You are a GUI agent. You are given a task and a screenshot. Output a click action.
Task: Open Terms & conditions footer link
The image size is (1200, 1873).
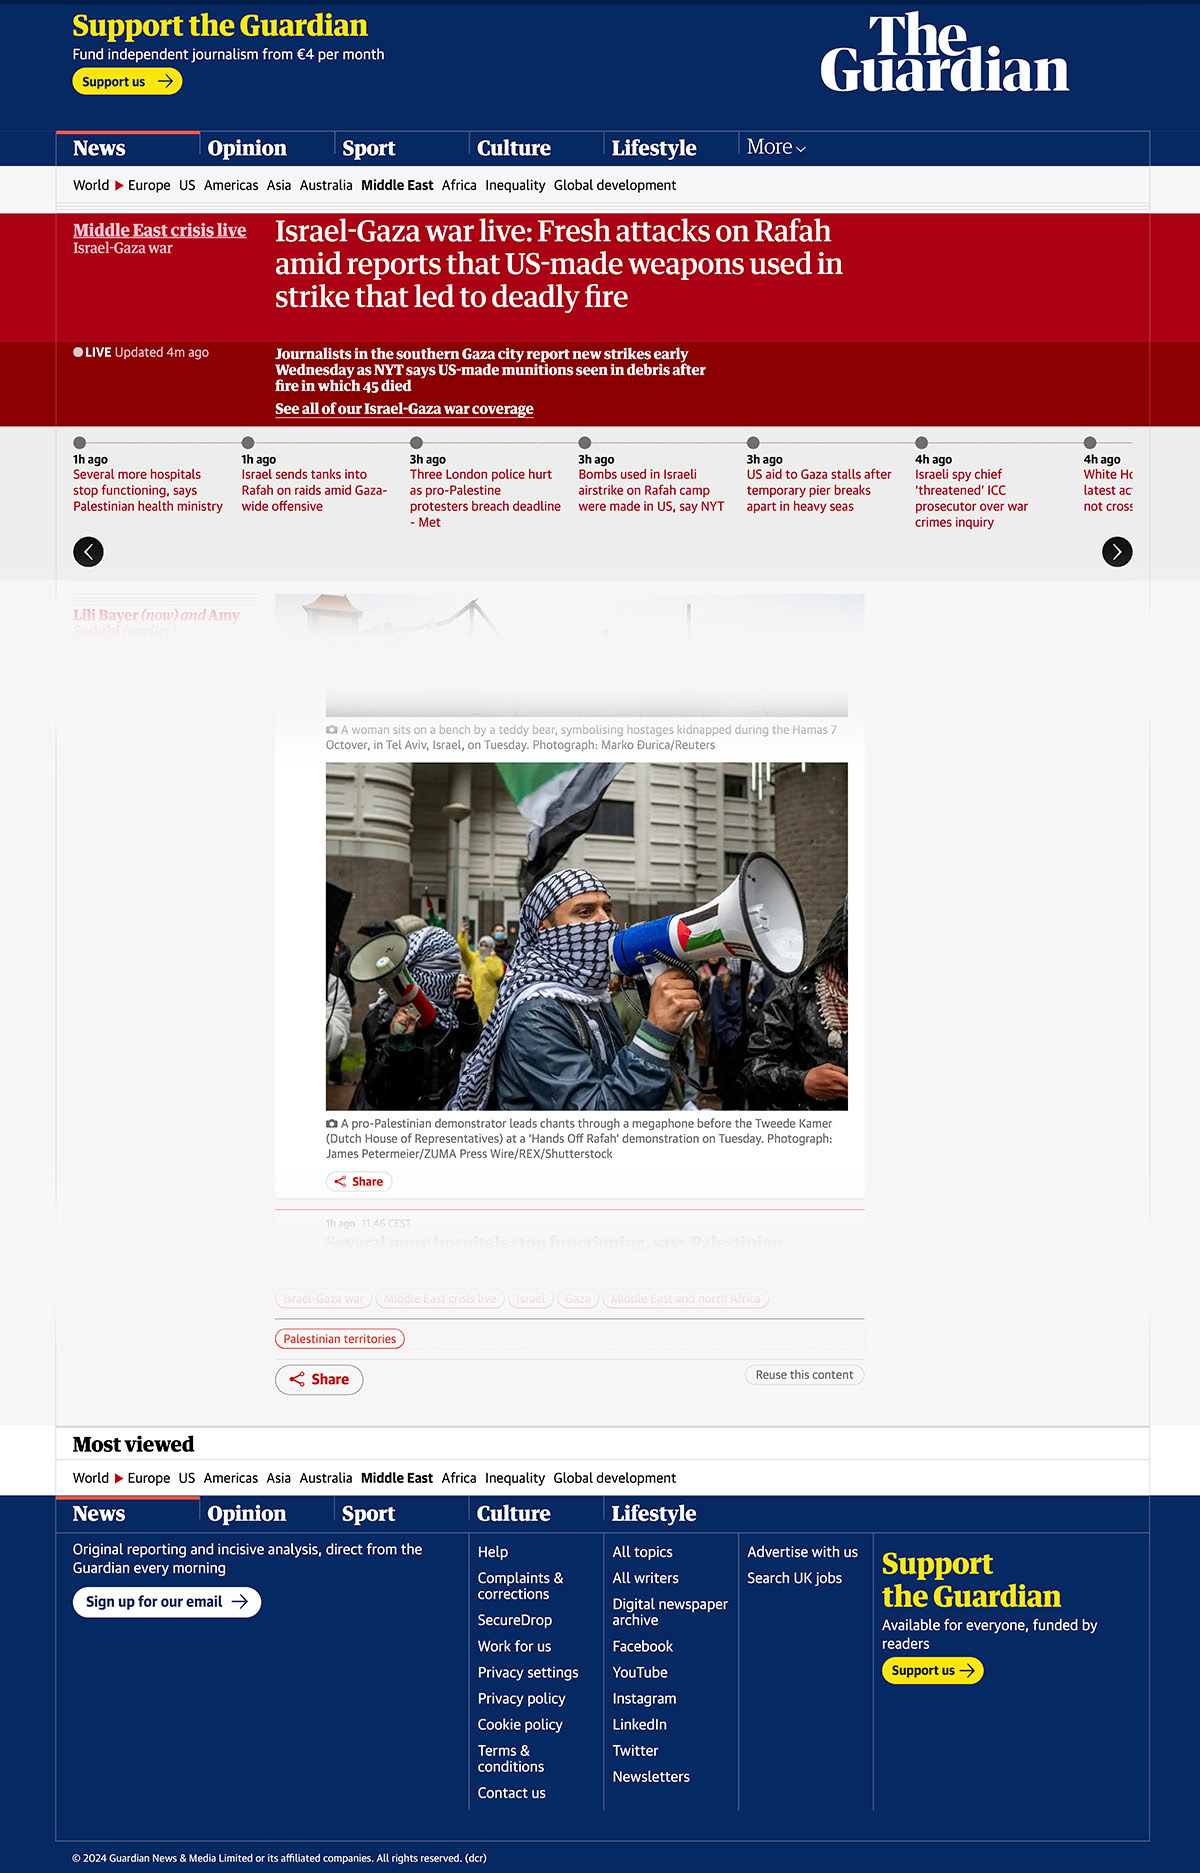[x=511, y=1759]
